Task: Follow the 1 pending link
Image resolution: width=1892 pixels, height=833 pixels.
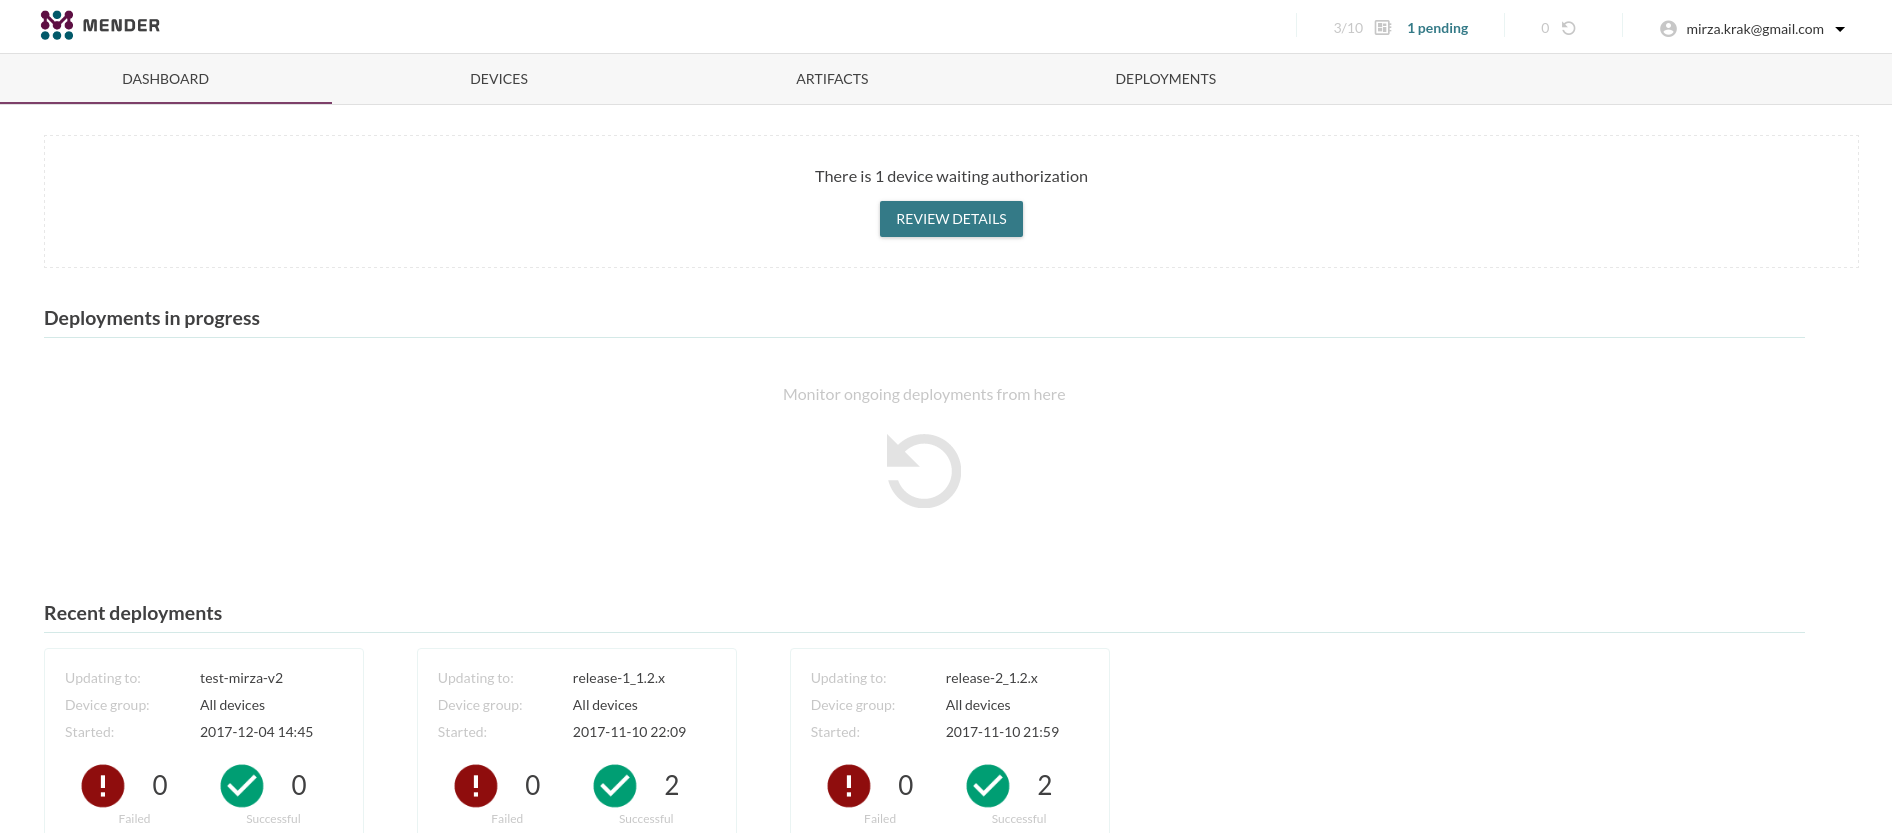Action: click(x=1437, y=28)
